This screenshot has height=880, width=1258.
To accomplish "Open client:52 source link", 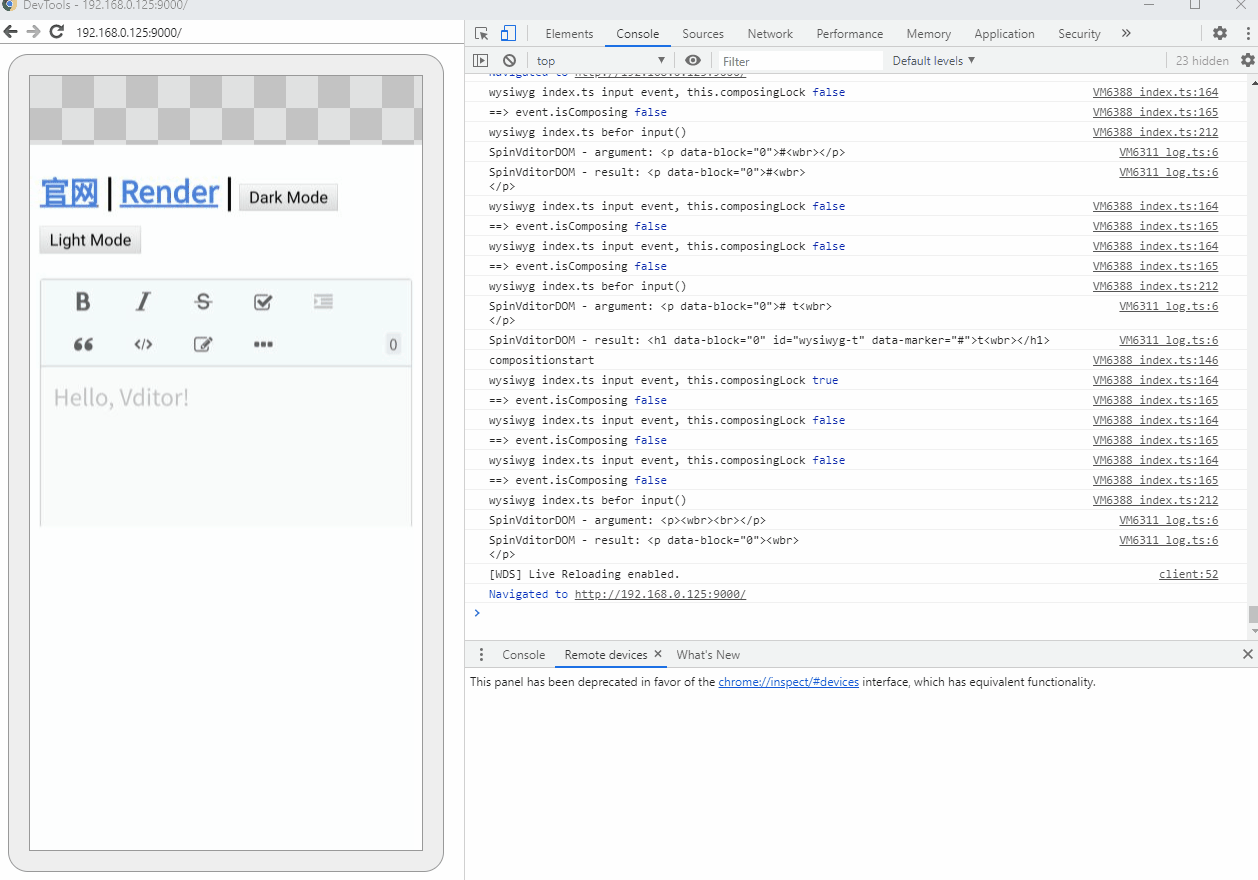I will 1188,574.
